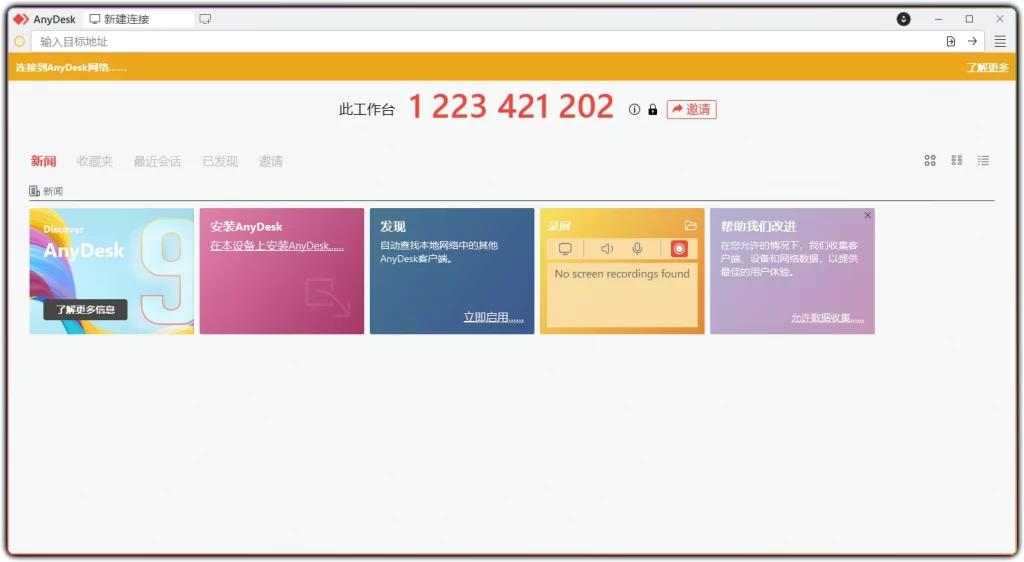Switch to small tiles view
This screenshot has width=1024, height=562.
pos(957,161)
